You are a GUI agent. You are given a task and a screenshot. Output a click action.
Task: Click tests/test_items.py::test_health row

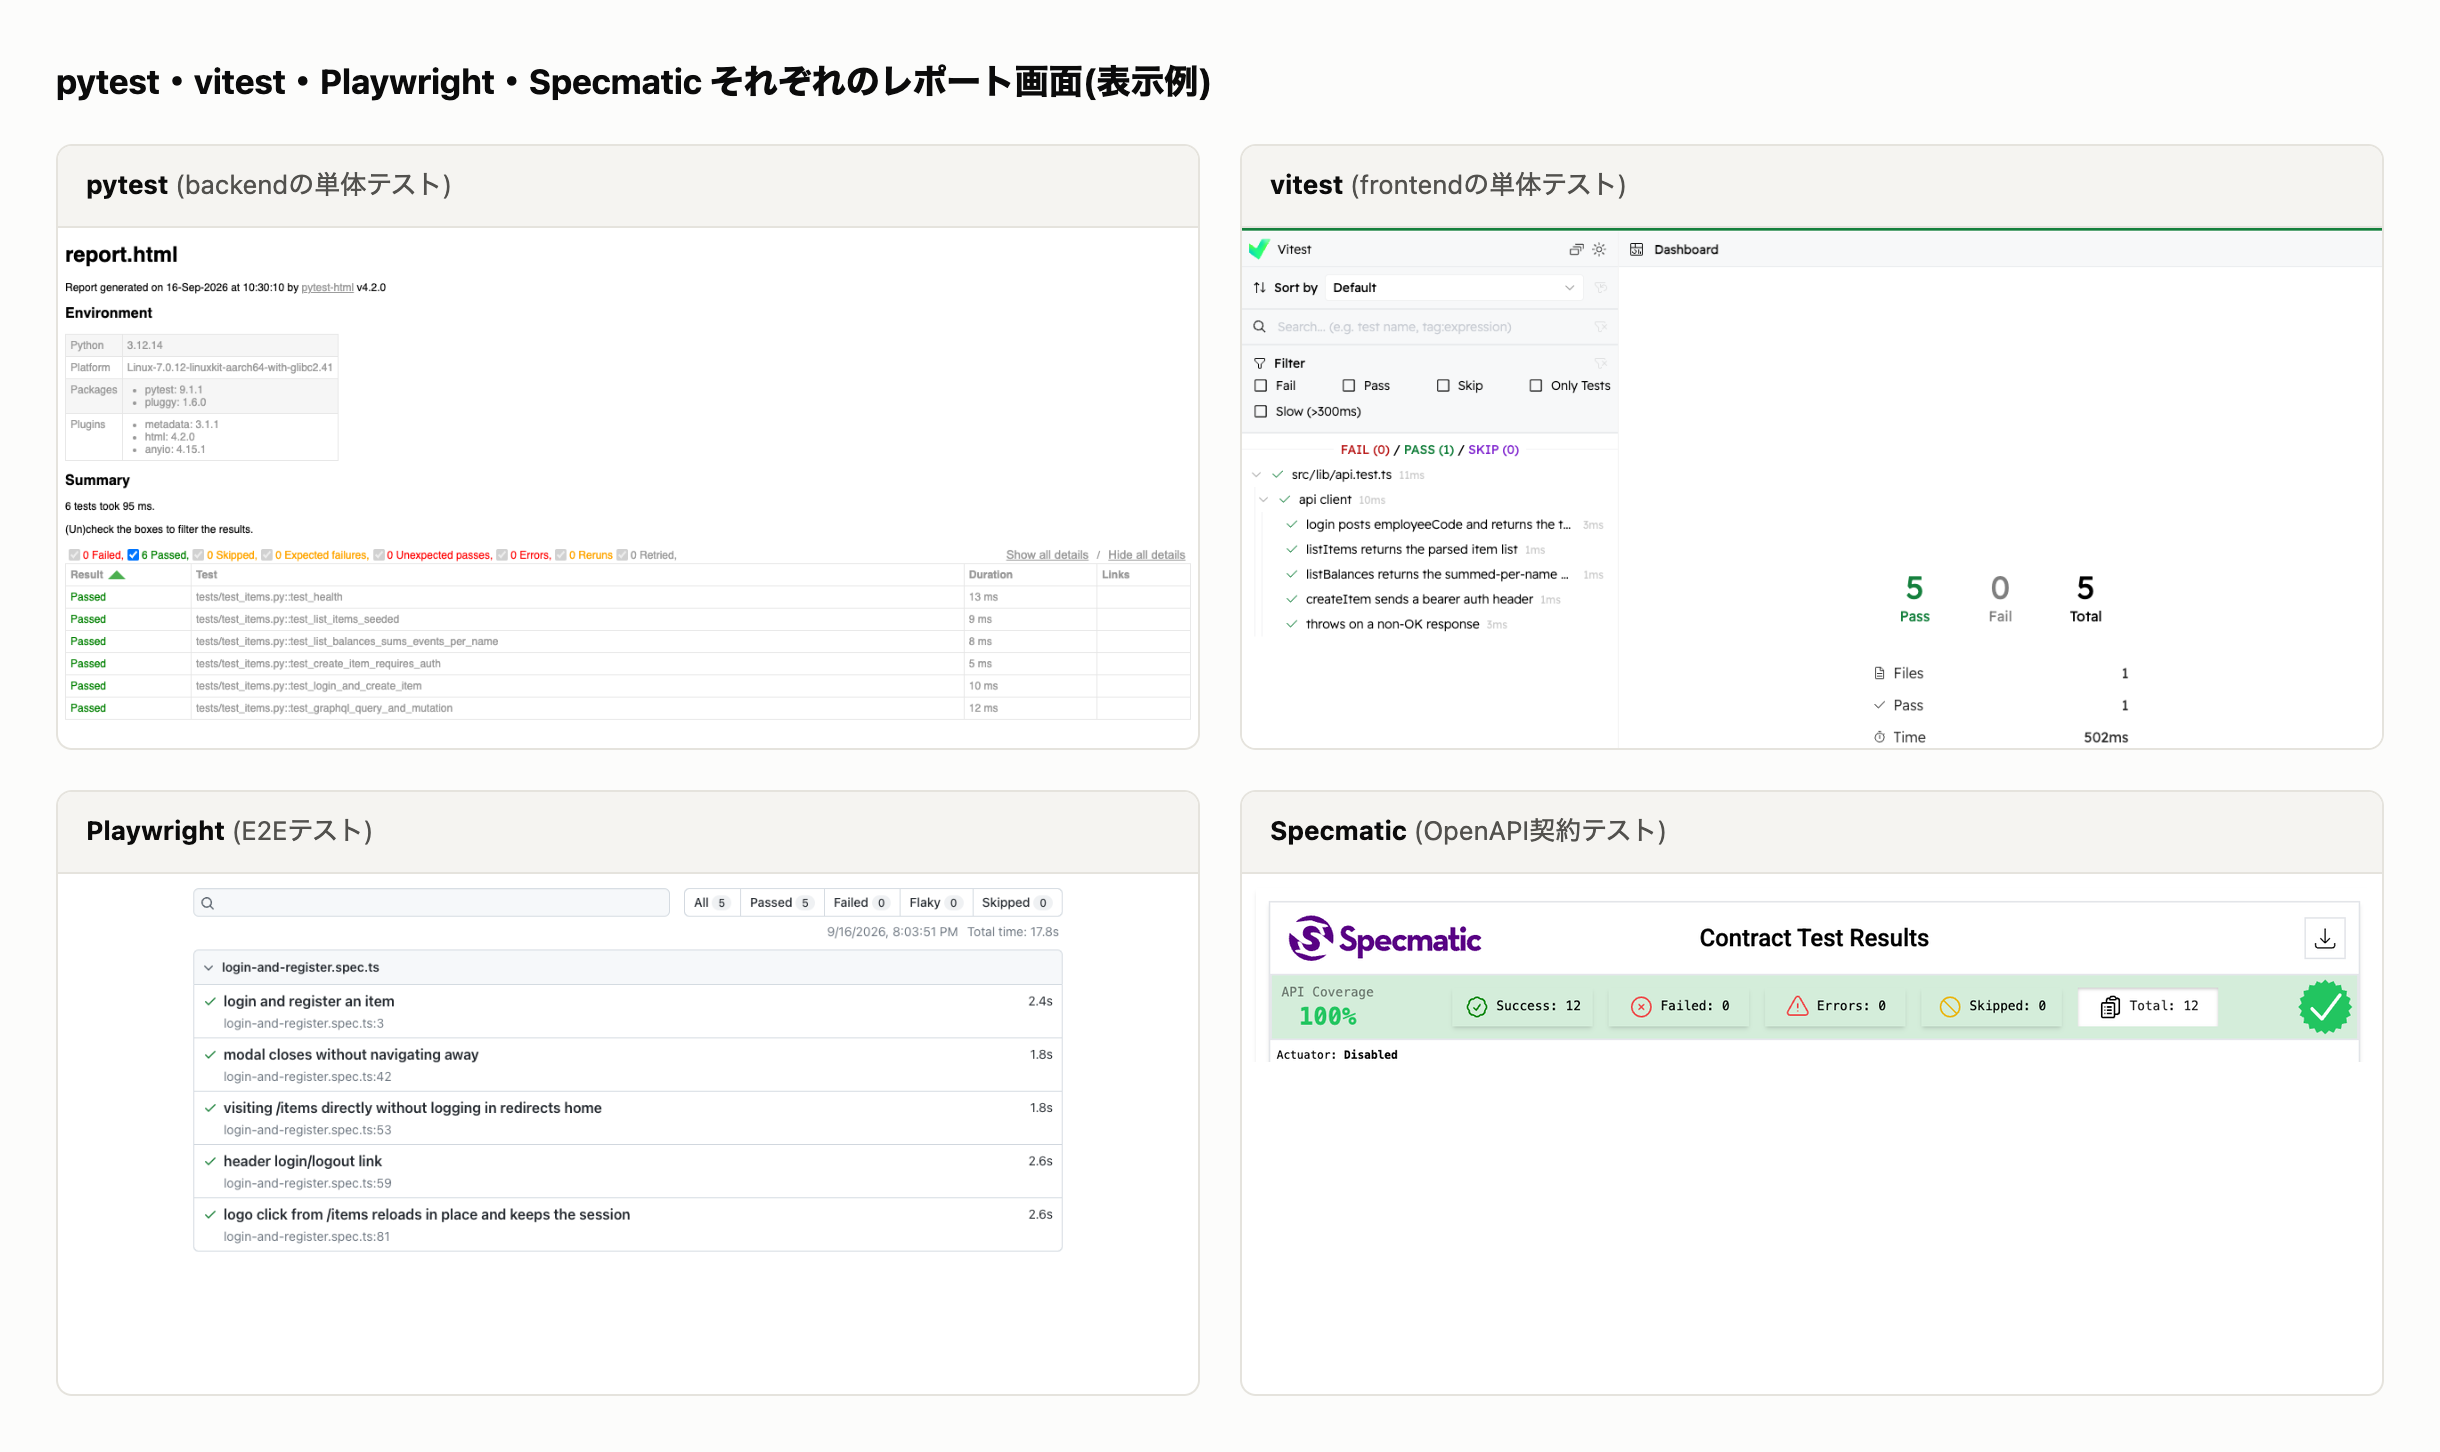(x=628, y=597)
